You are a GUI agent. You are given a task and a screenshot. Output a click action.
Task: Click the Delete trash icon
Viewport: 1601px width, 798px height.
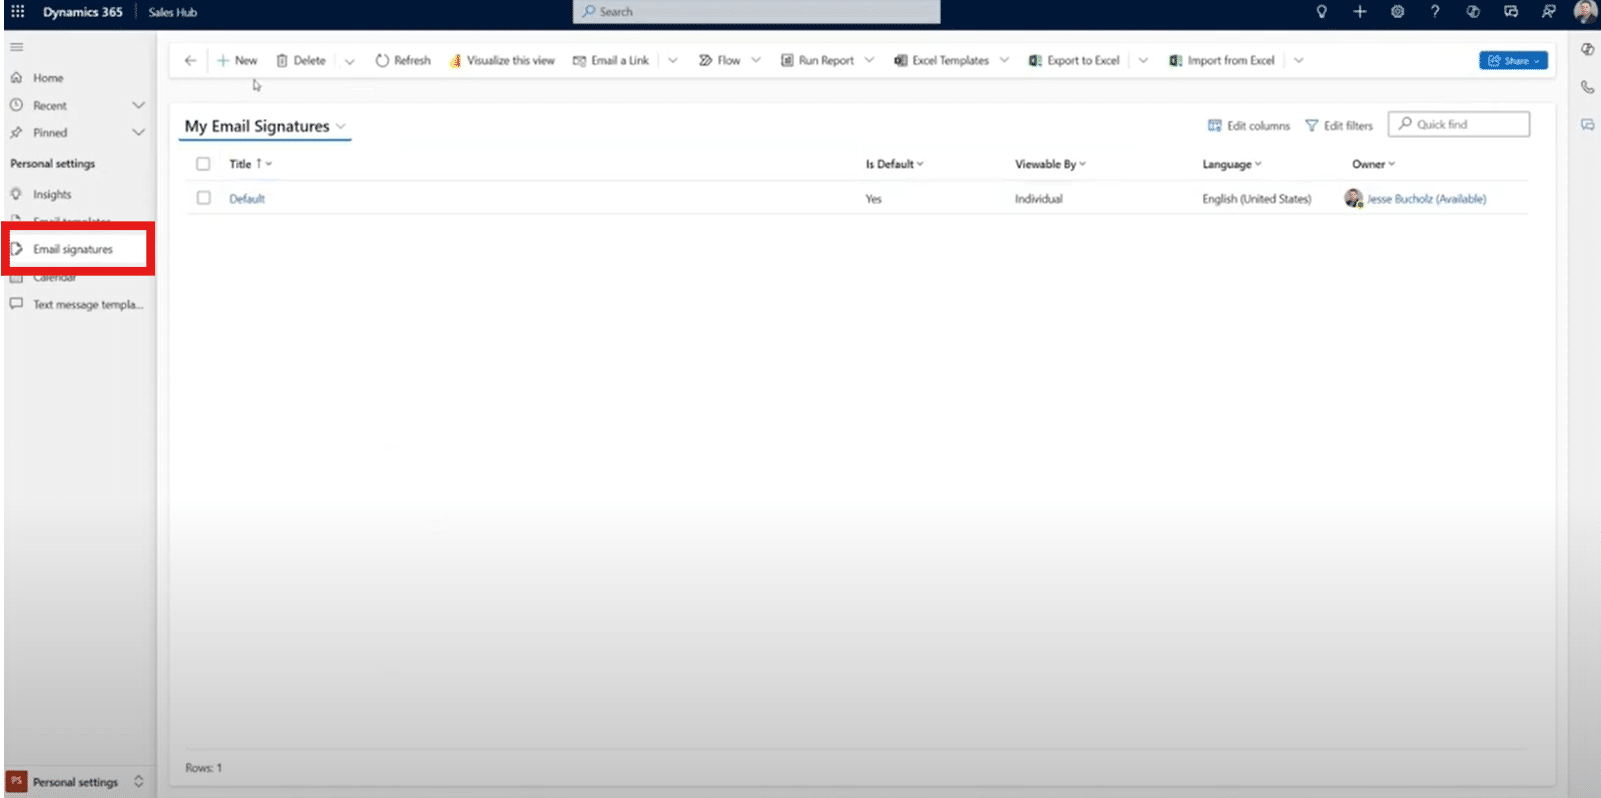coord(282,61)
